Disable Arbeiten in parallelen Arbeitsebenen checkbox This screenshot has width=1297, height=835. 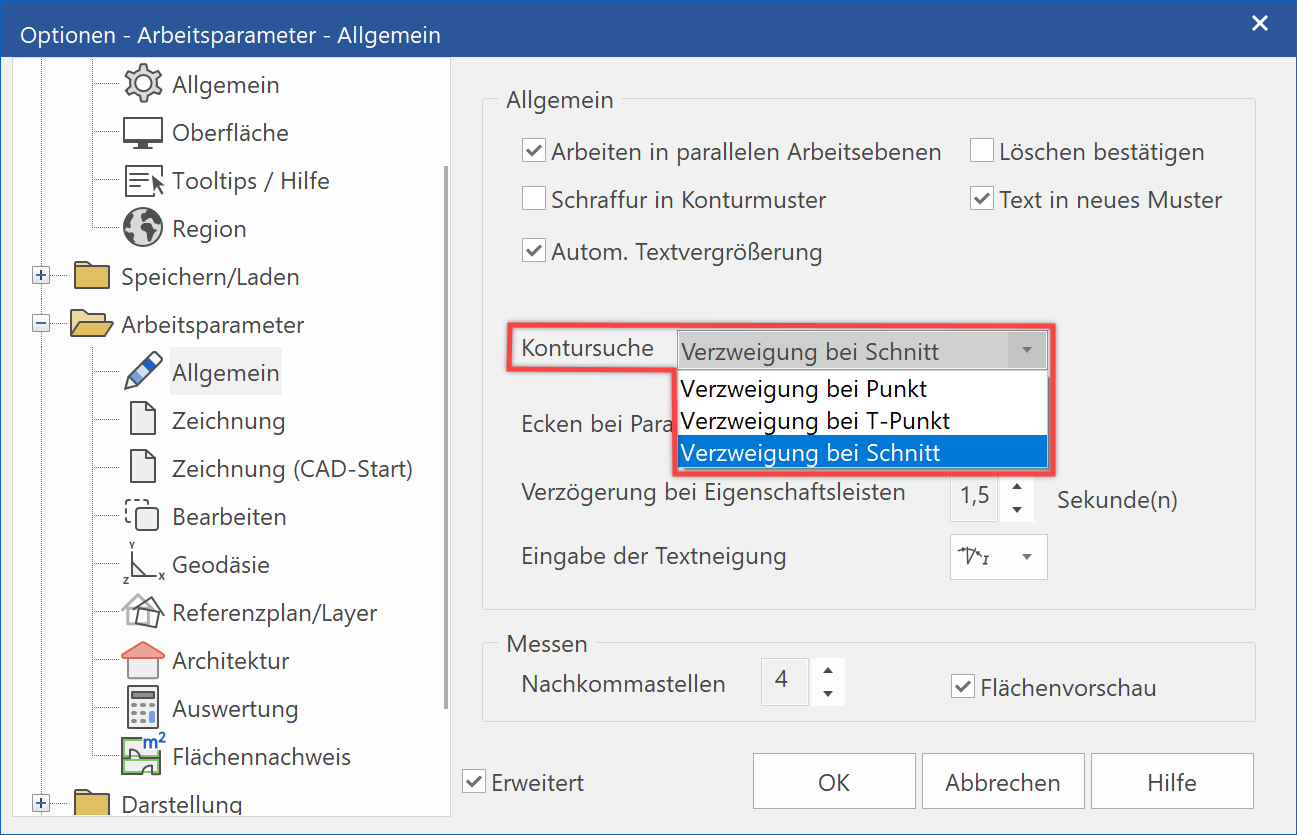(534, 152)
